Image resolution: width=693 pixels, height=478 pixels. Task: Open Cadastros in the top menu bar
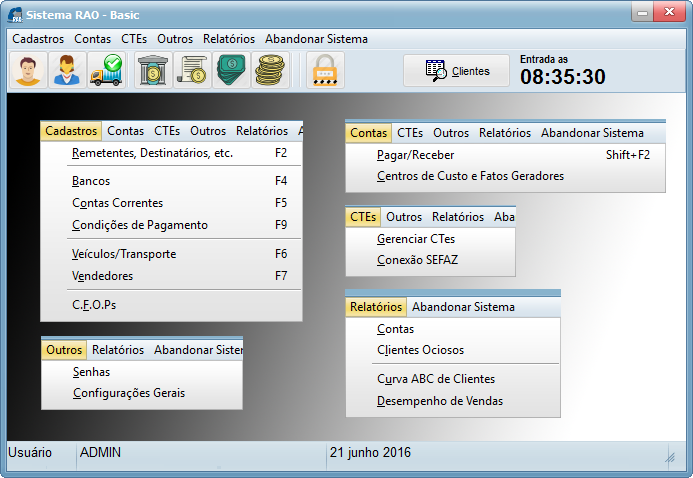38,39
